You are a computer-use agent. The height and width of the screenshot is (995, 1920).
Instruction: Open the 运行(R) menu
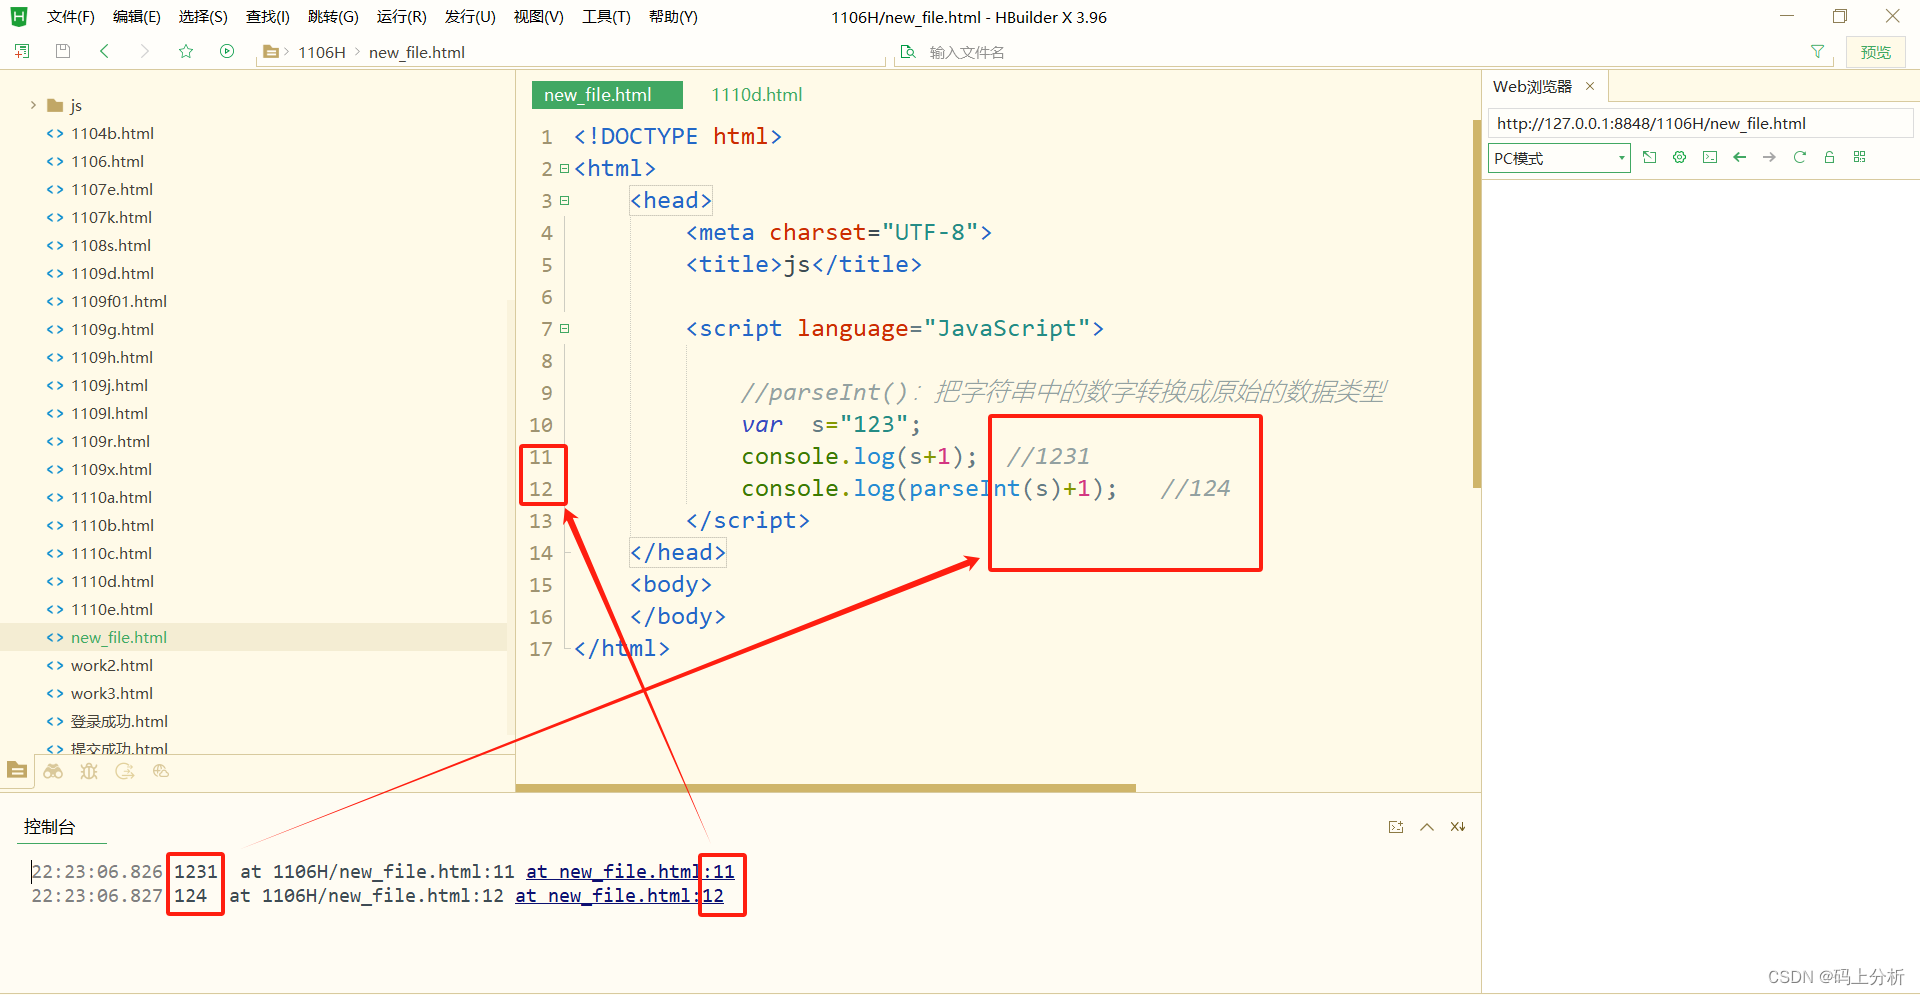[x=401, y=17]
